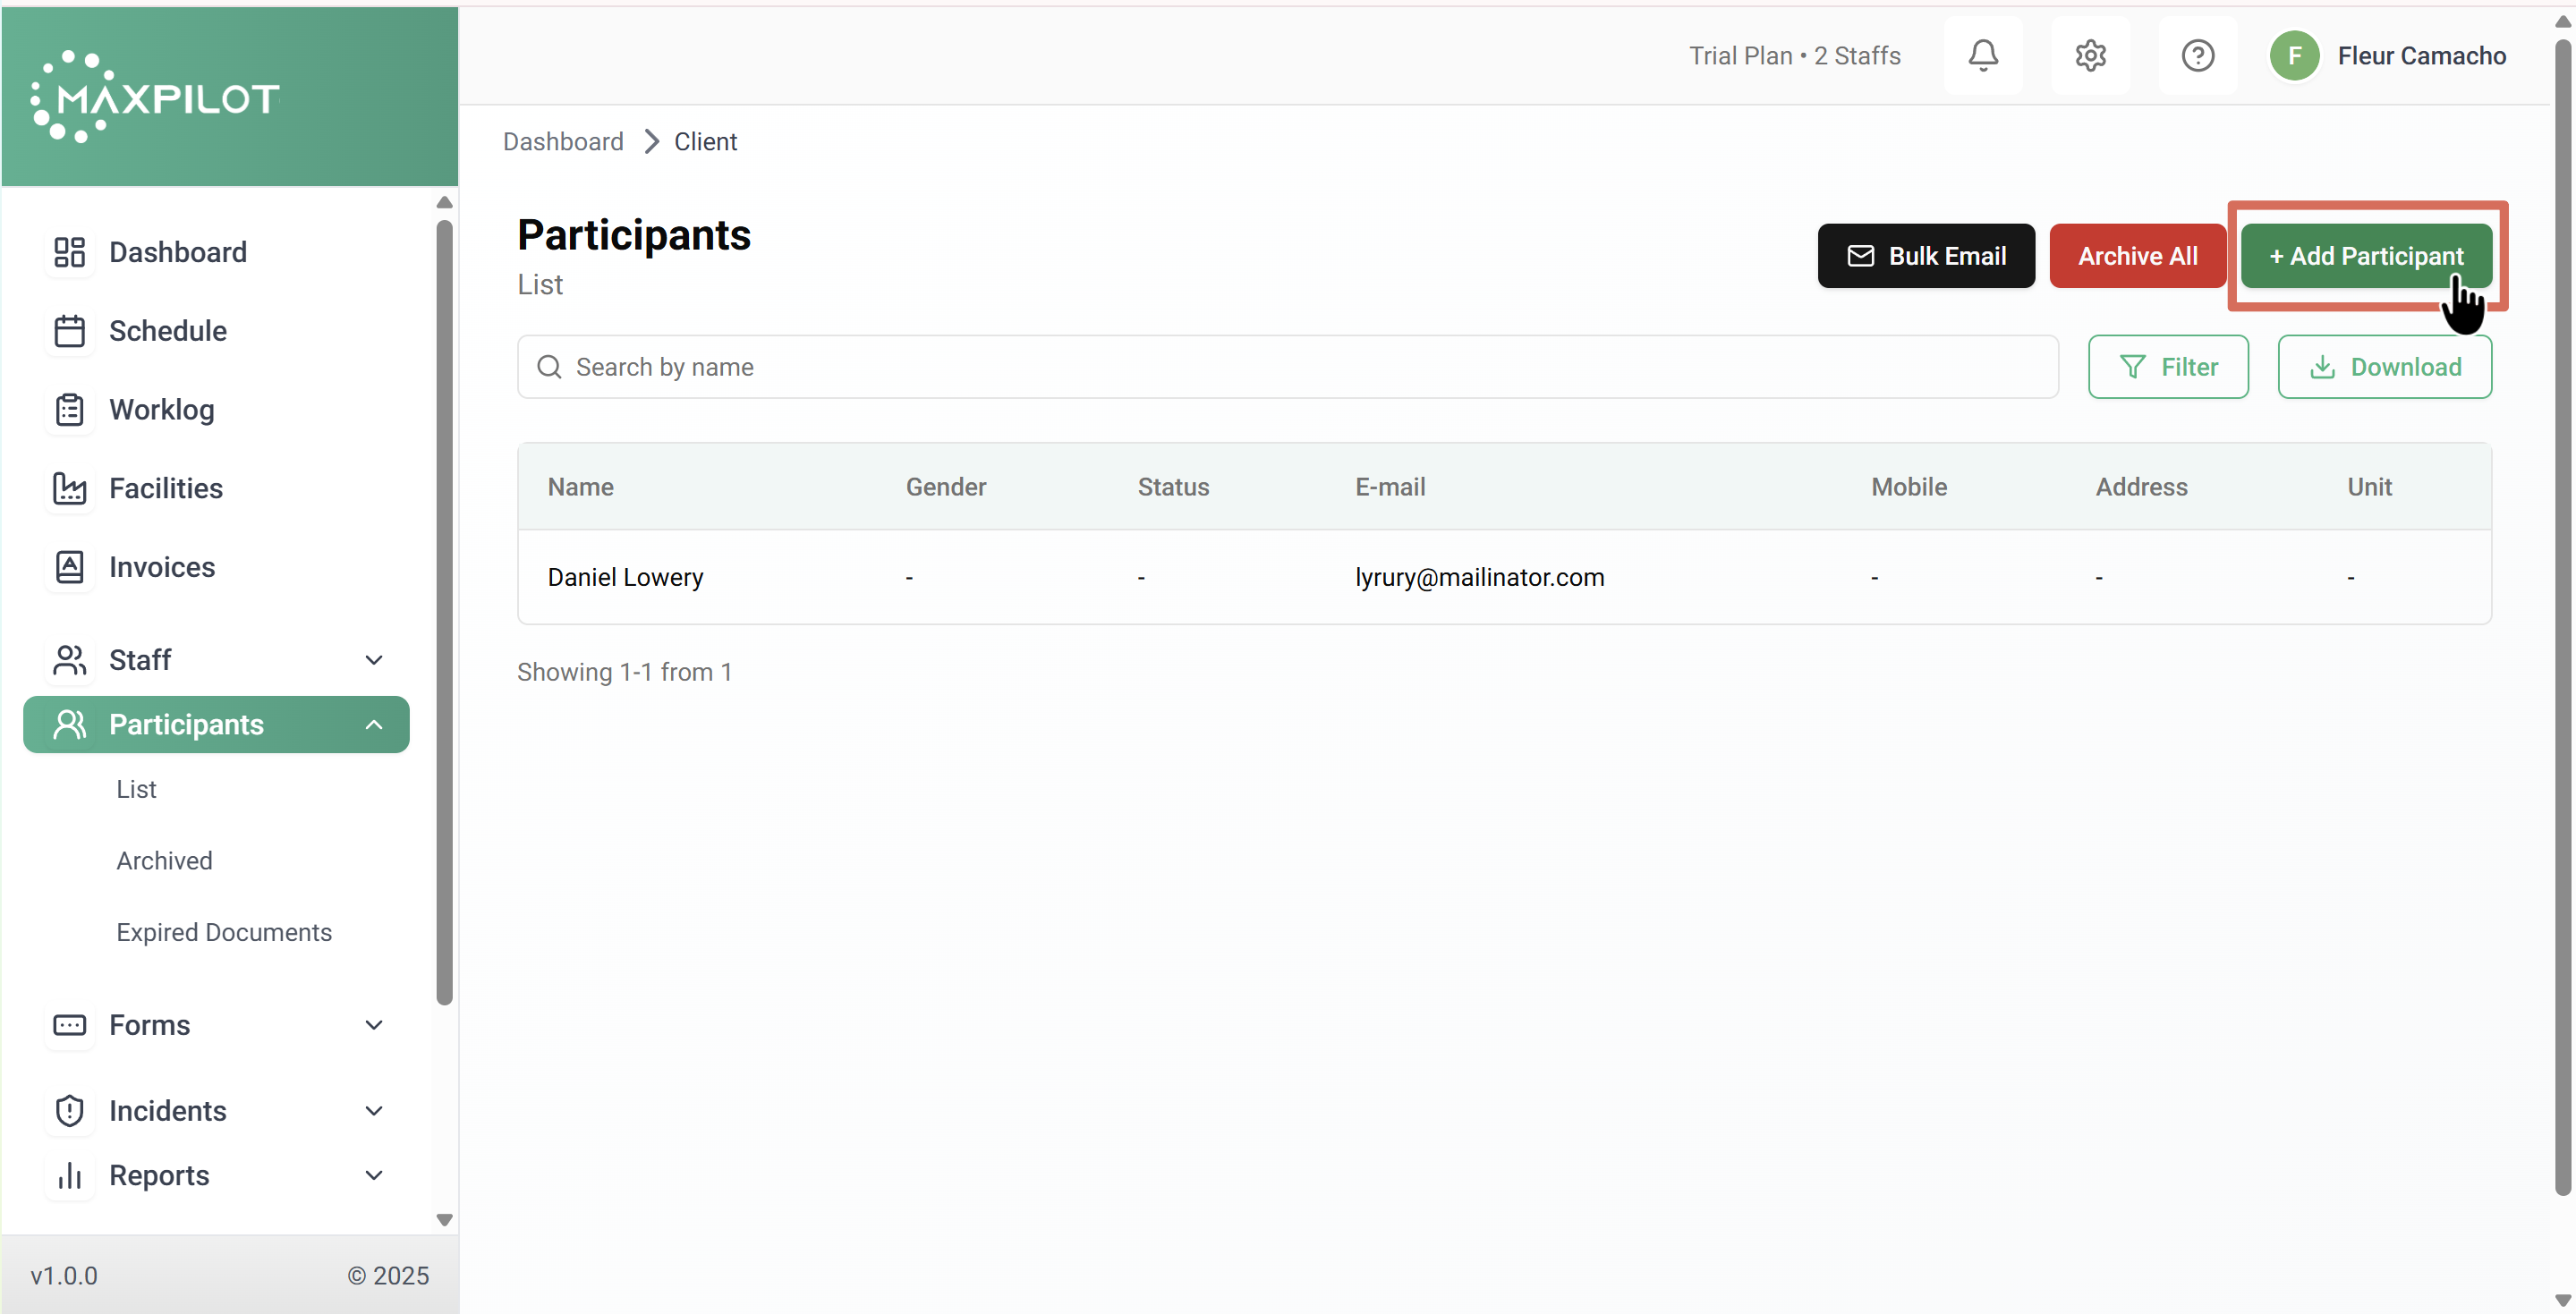This screenshot has width=2576, height=1314.
Task: Open Expired Documents submenu item
Action: 224,932
